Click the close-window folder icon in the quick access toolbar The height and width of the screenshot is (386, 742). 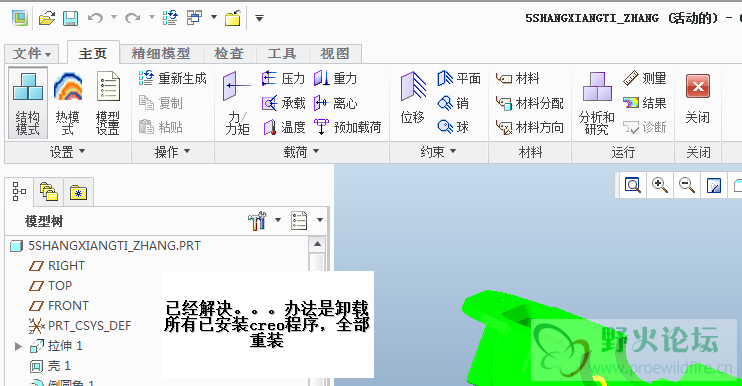tap(232, 18)
